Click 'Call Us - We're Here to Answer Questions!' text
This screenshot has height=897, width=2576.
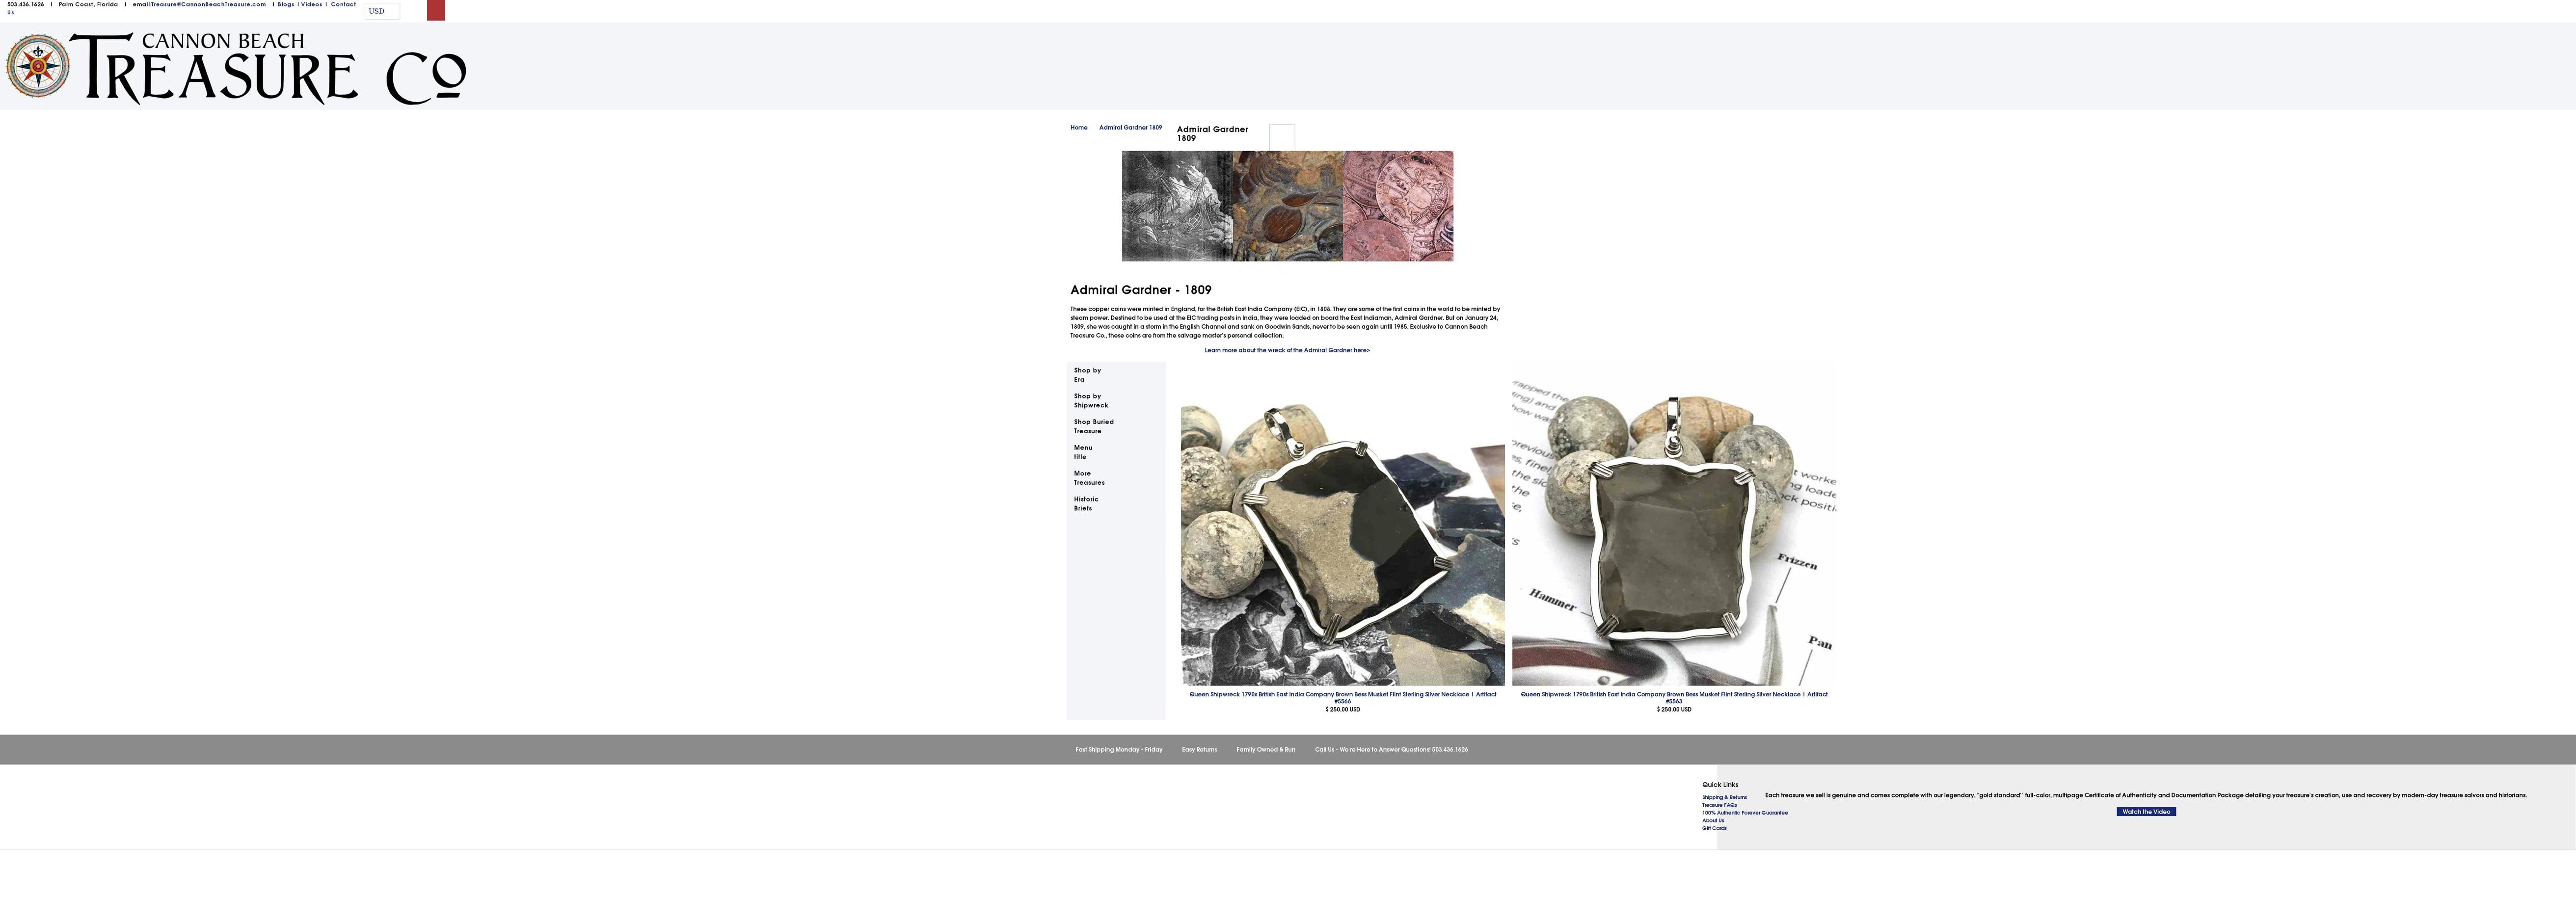pos(1372,750)
